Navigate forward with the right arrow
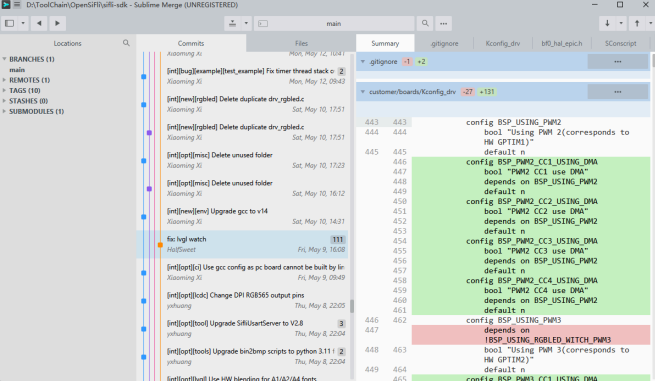The height and width of the screenshot is (382, 655). [x=58, y=23]
